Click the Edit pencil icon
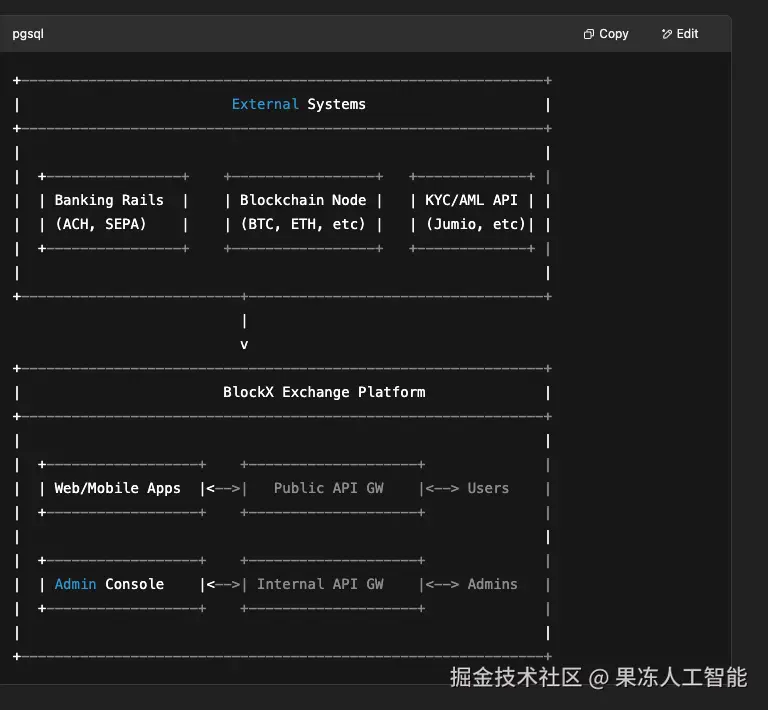The image size is (768, 710). pos(667,34)
